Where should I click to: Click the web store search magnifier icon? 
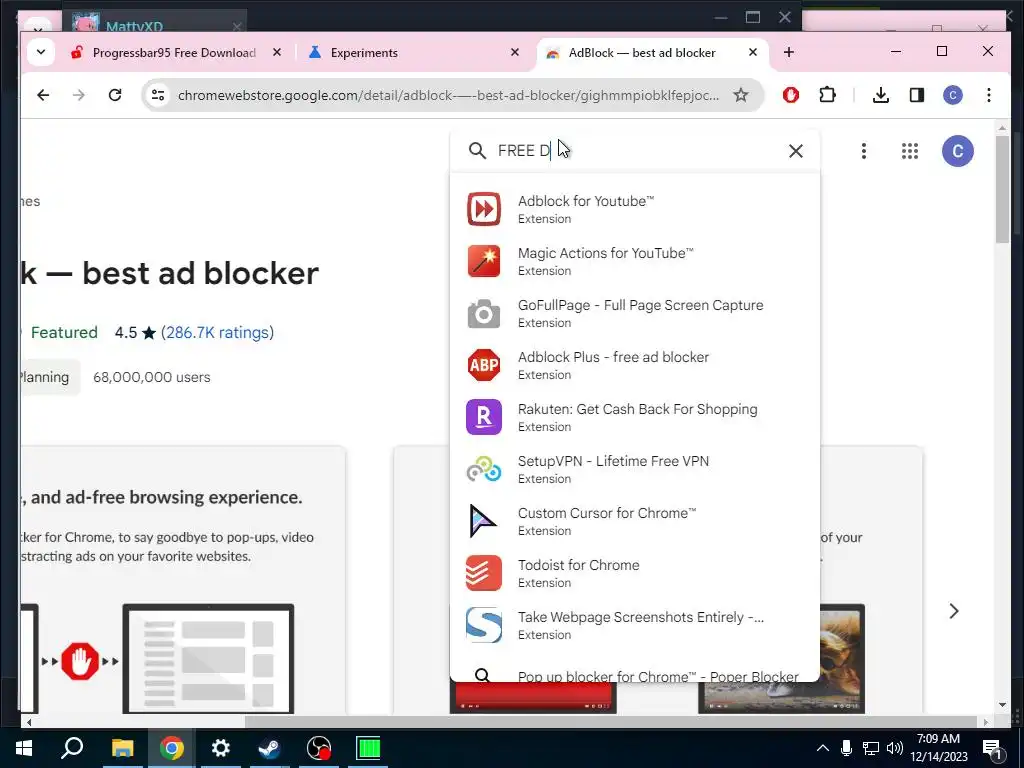477,151
